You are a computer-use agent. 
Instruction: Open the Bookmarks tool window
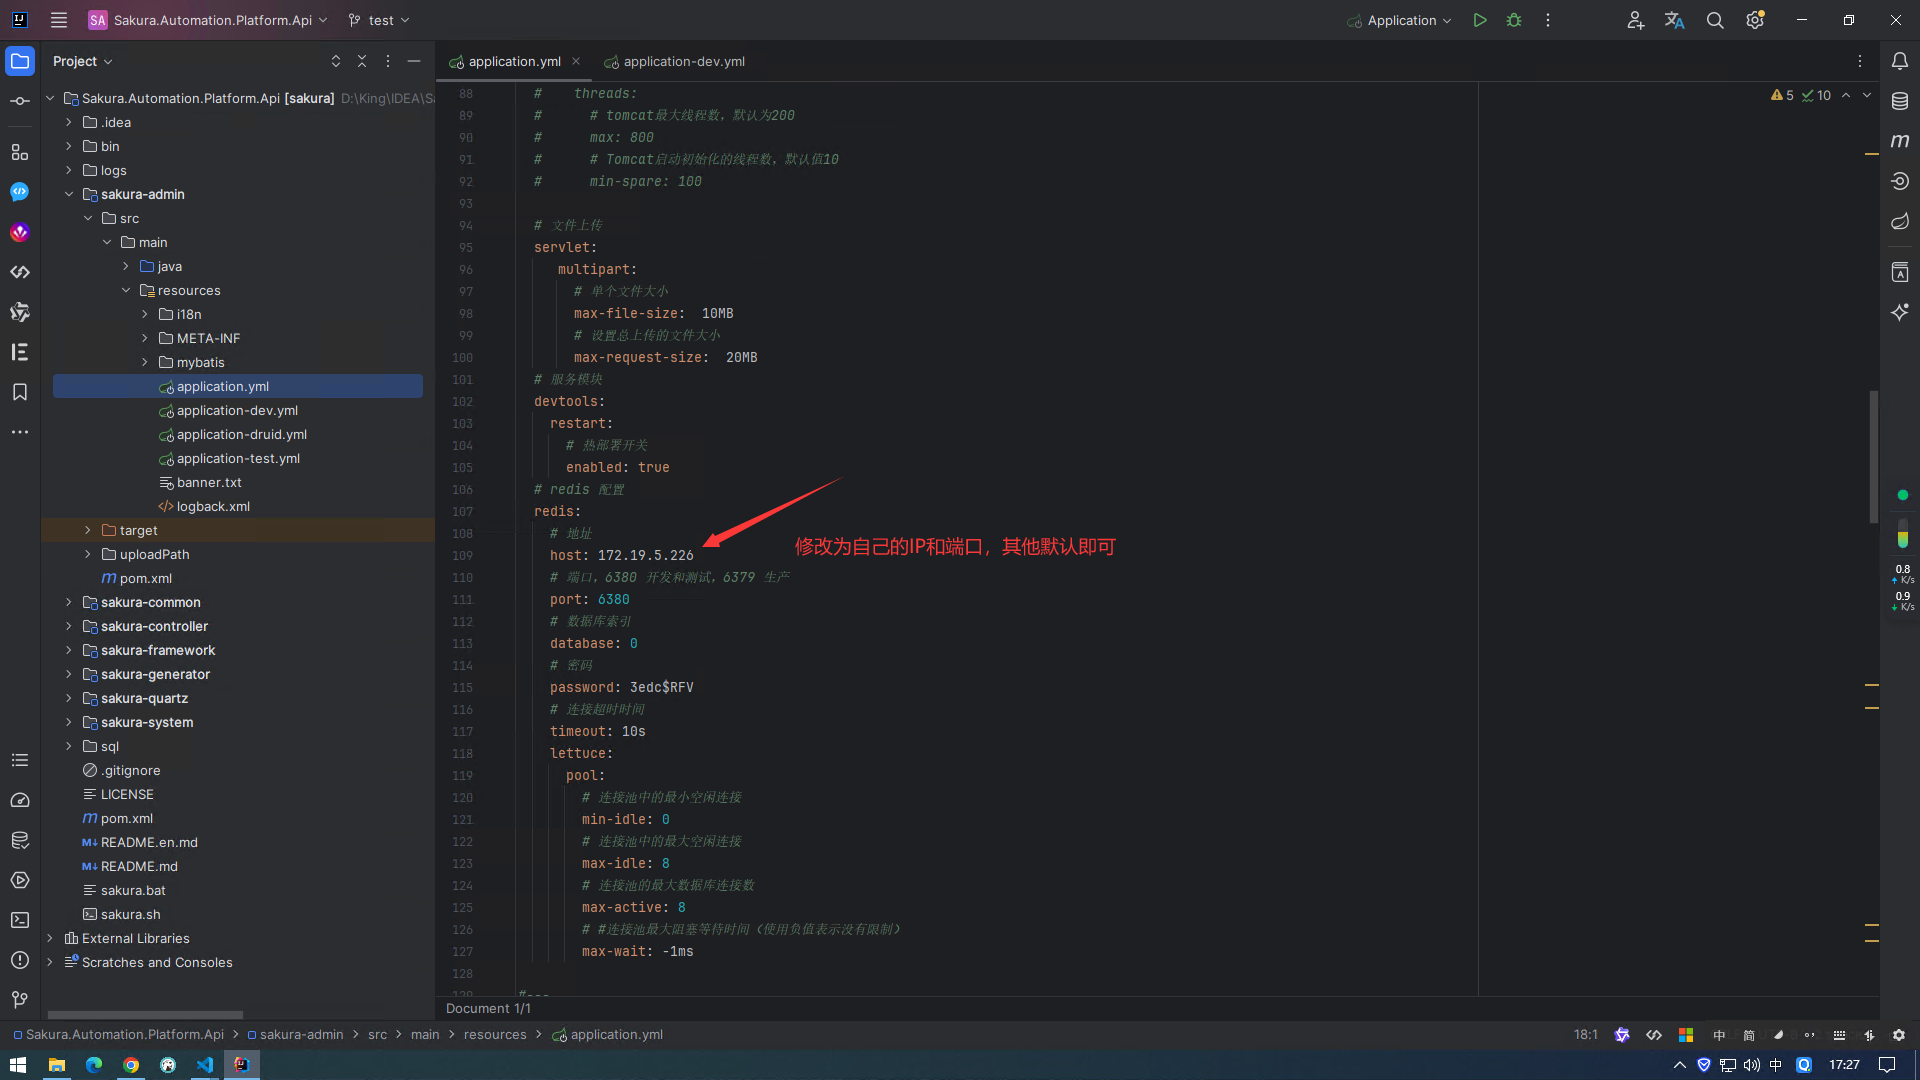(20, 392)
